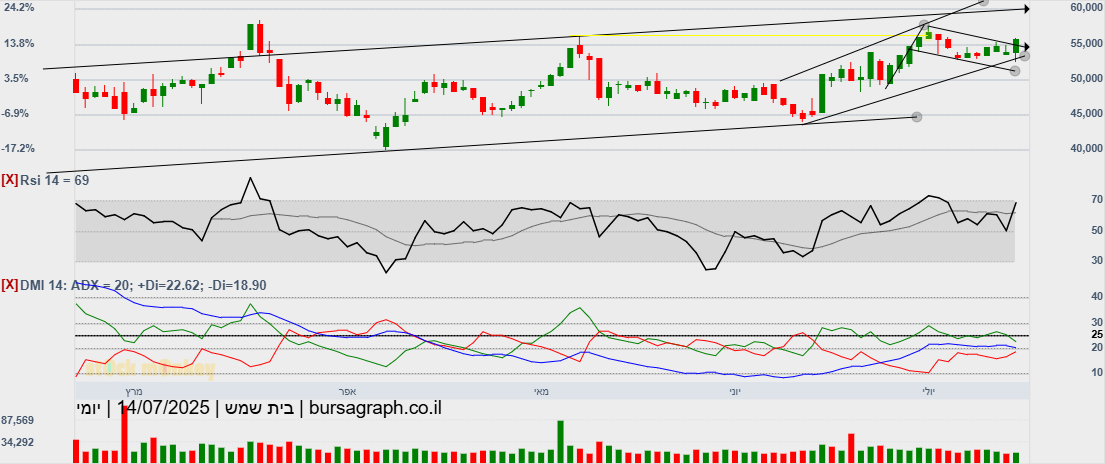Click the 13.8% percent axis label
Screen dimensions: 1105x464
(19, 44)
